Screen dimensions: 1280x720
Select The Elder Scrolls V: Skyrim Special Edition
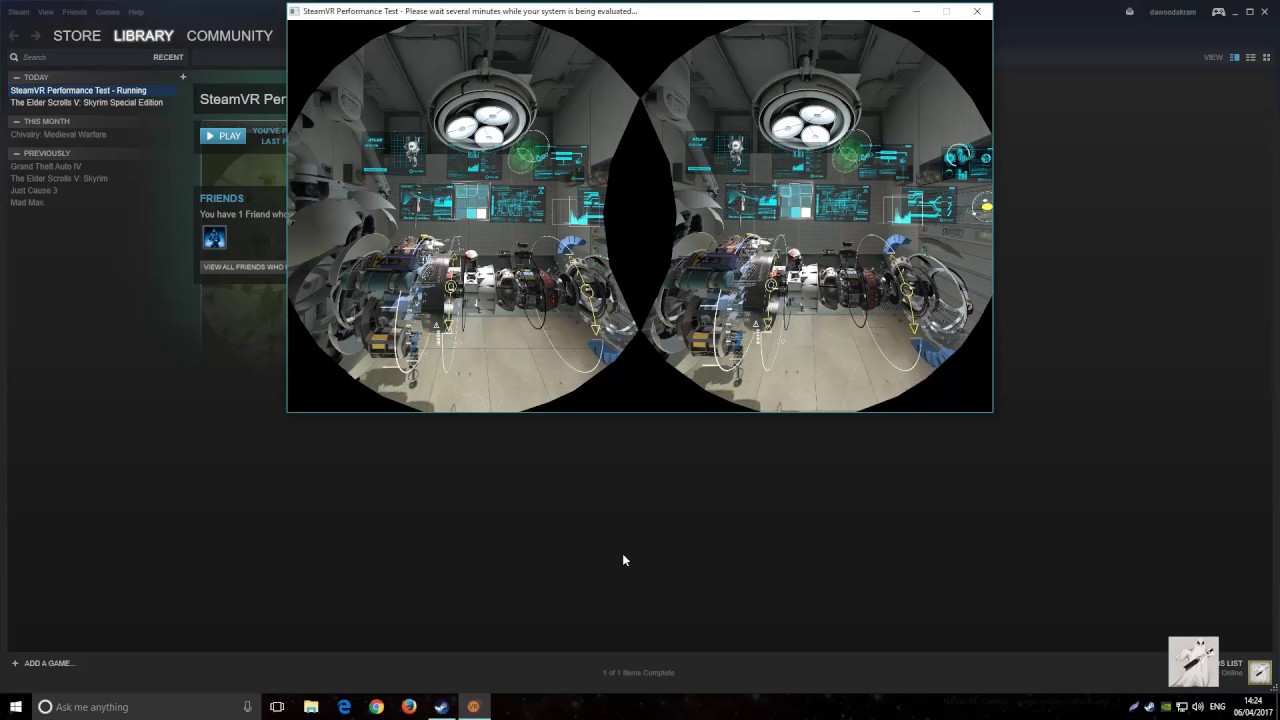pos(87,102)
